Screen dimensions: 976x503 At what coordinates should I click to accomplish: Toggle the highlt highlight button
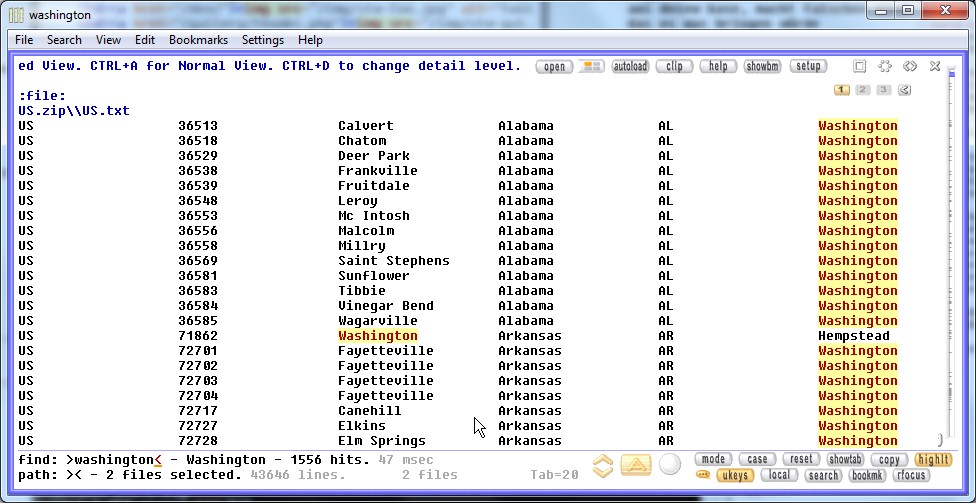[x=933, y=460]
